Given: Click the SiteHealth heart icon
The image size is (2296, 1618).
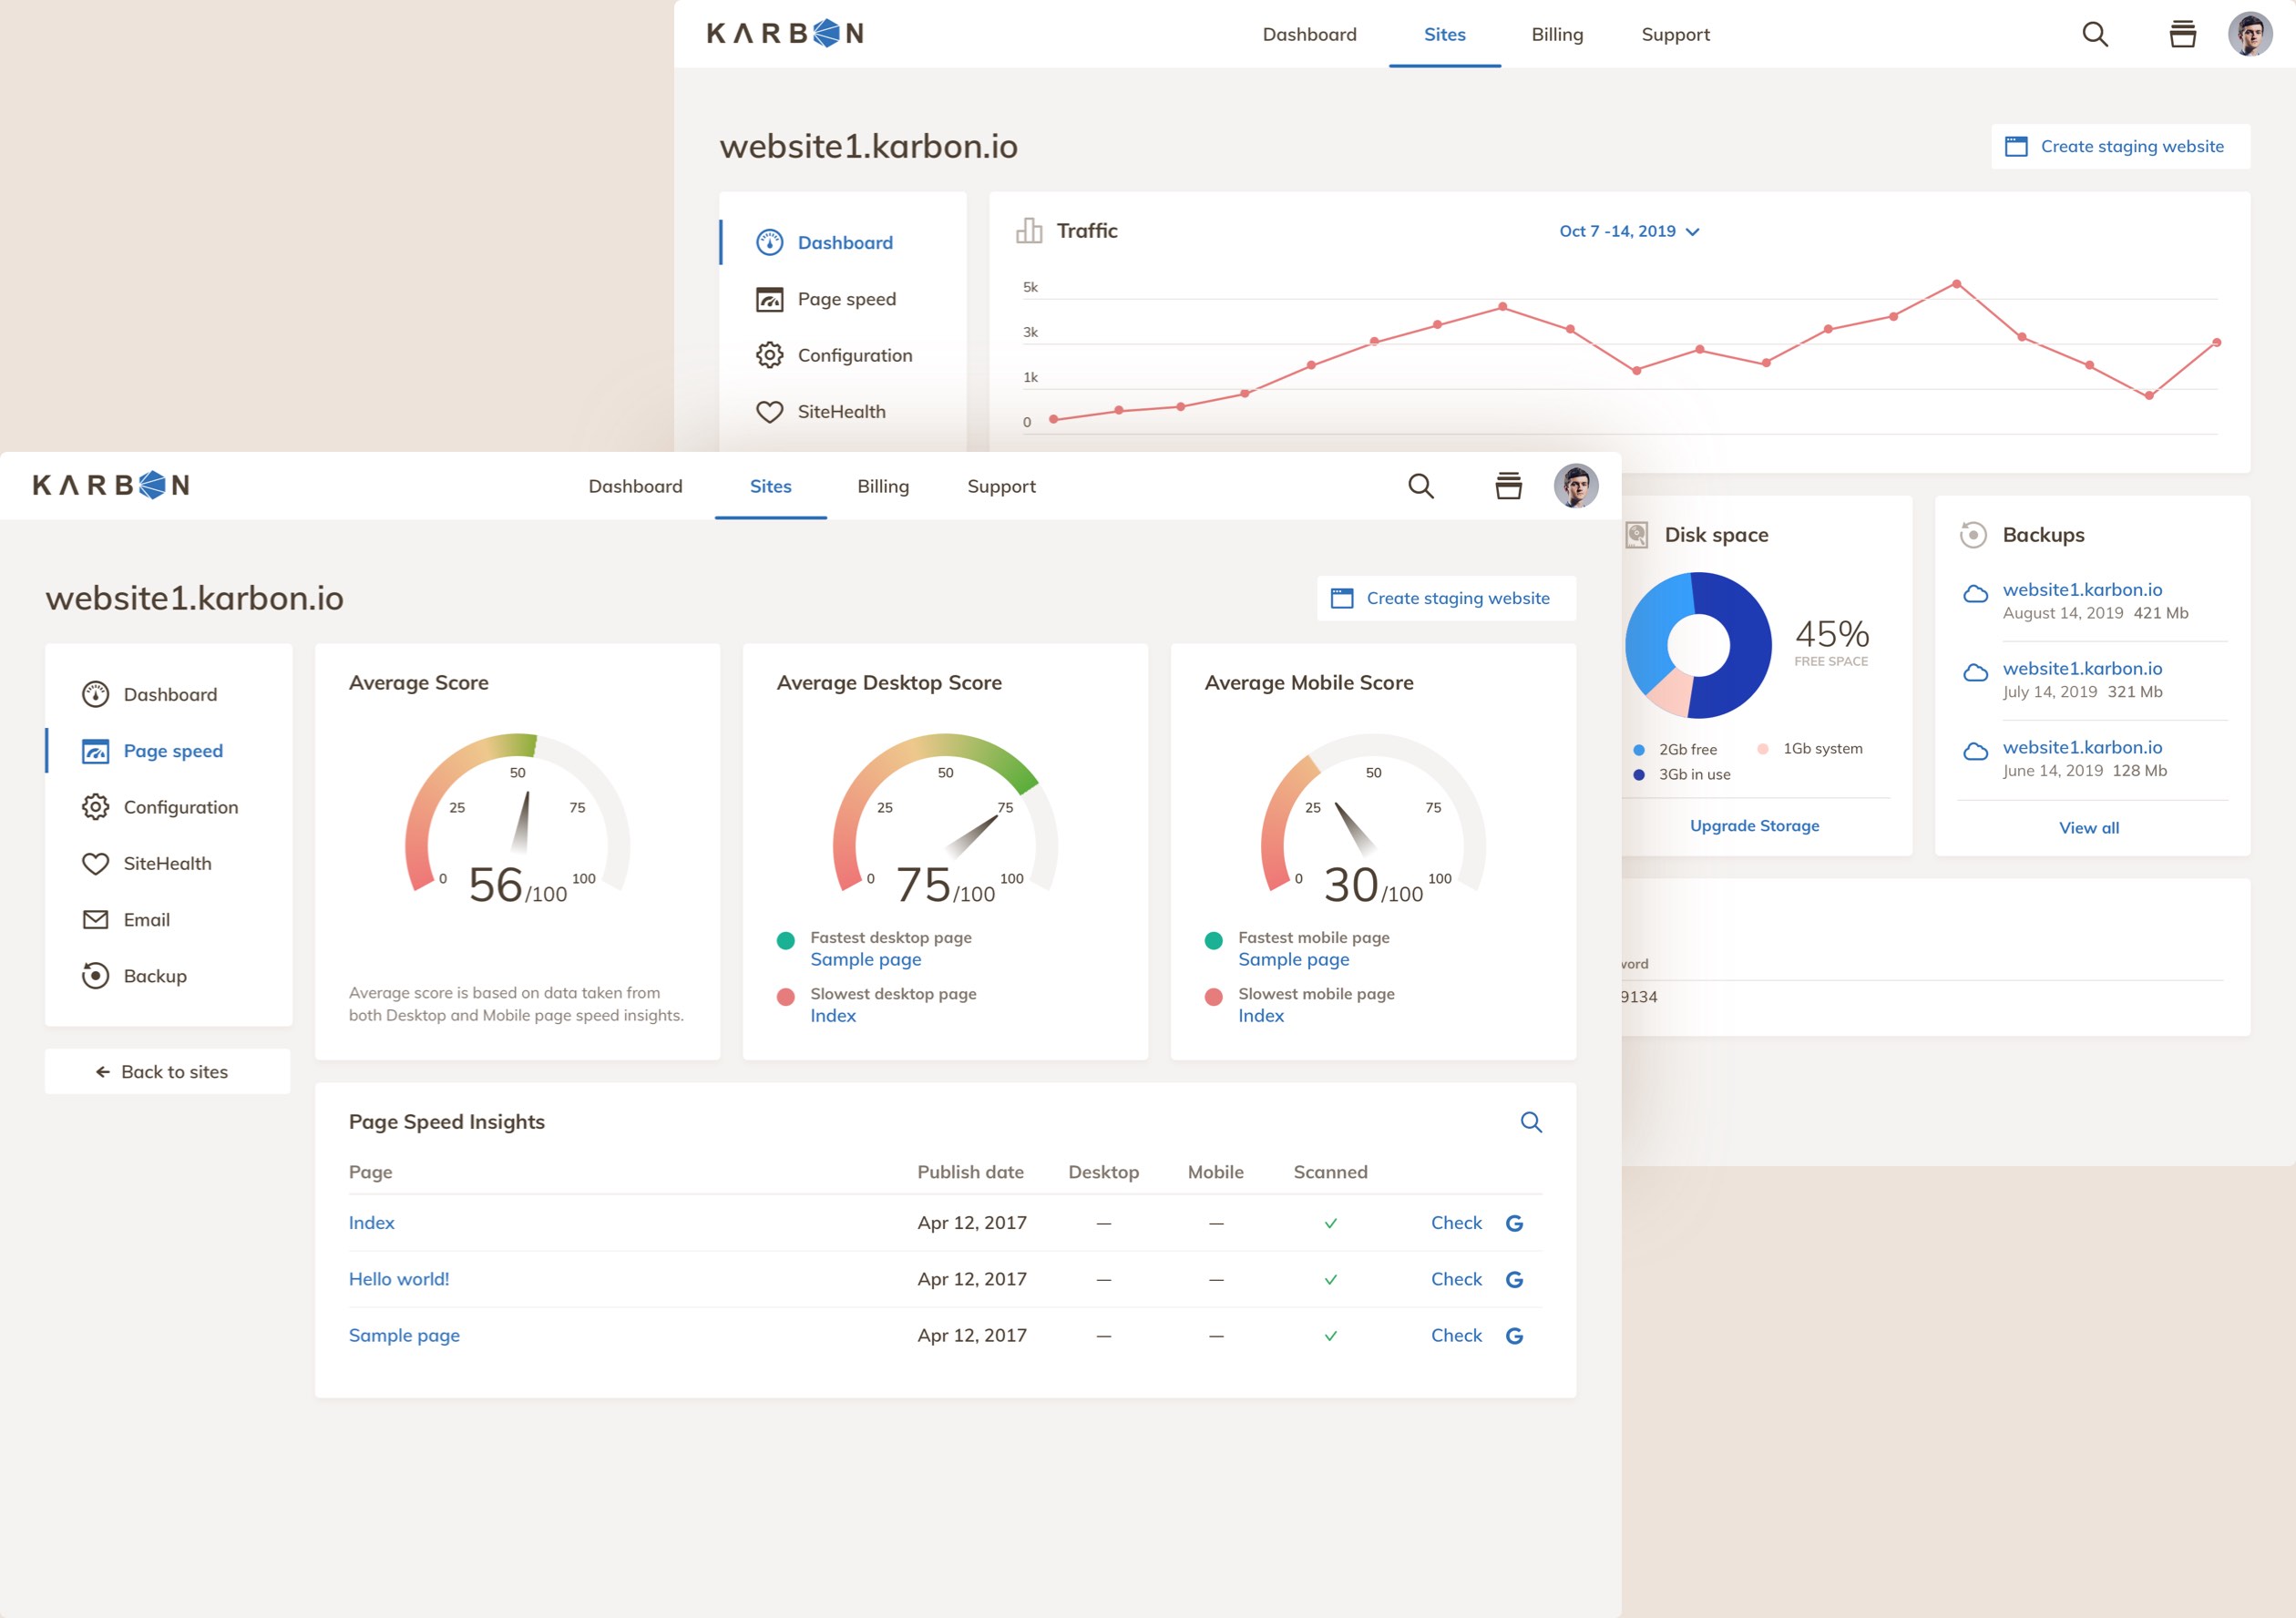Looking at the screenshot, I should coord(95,863).
